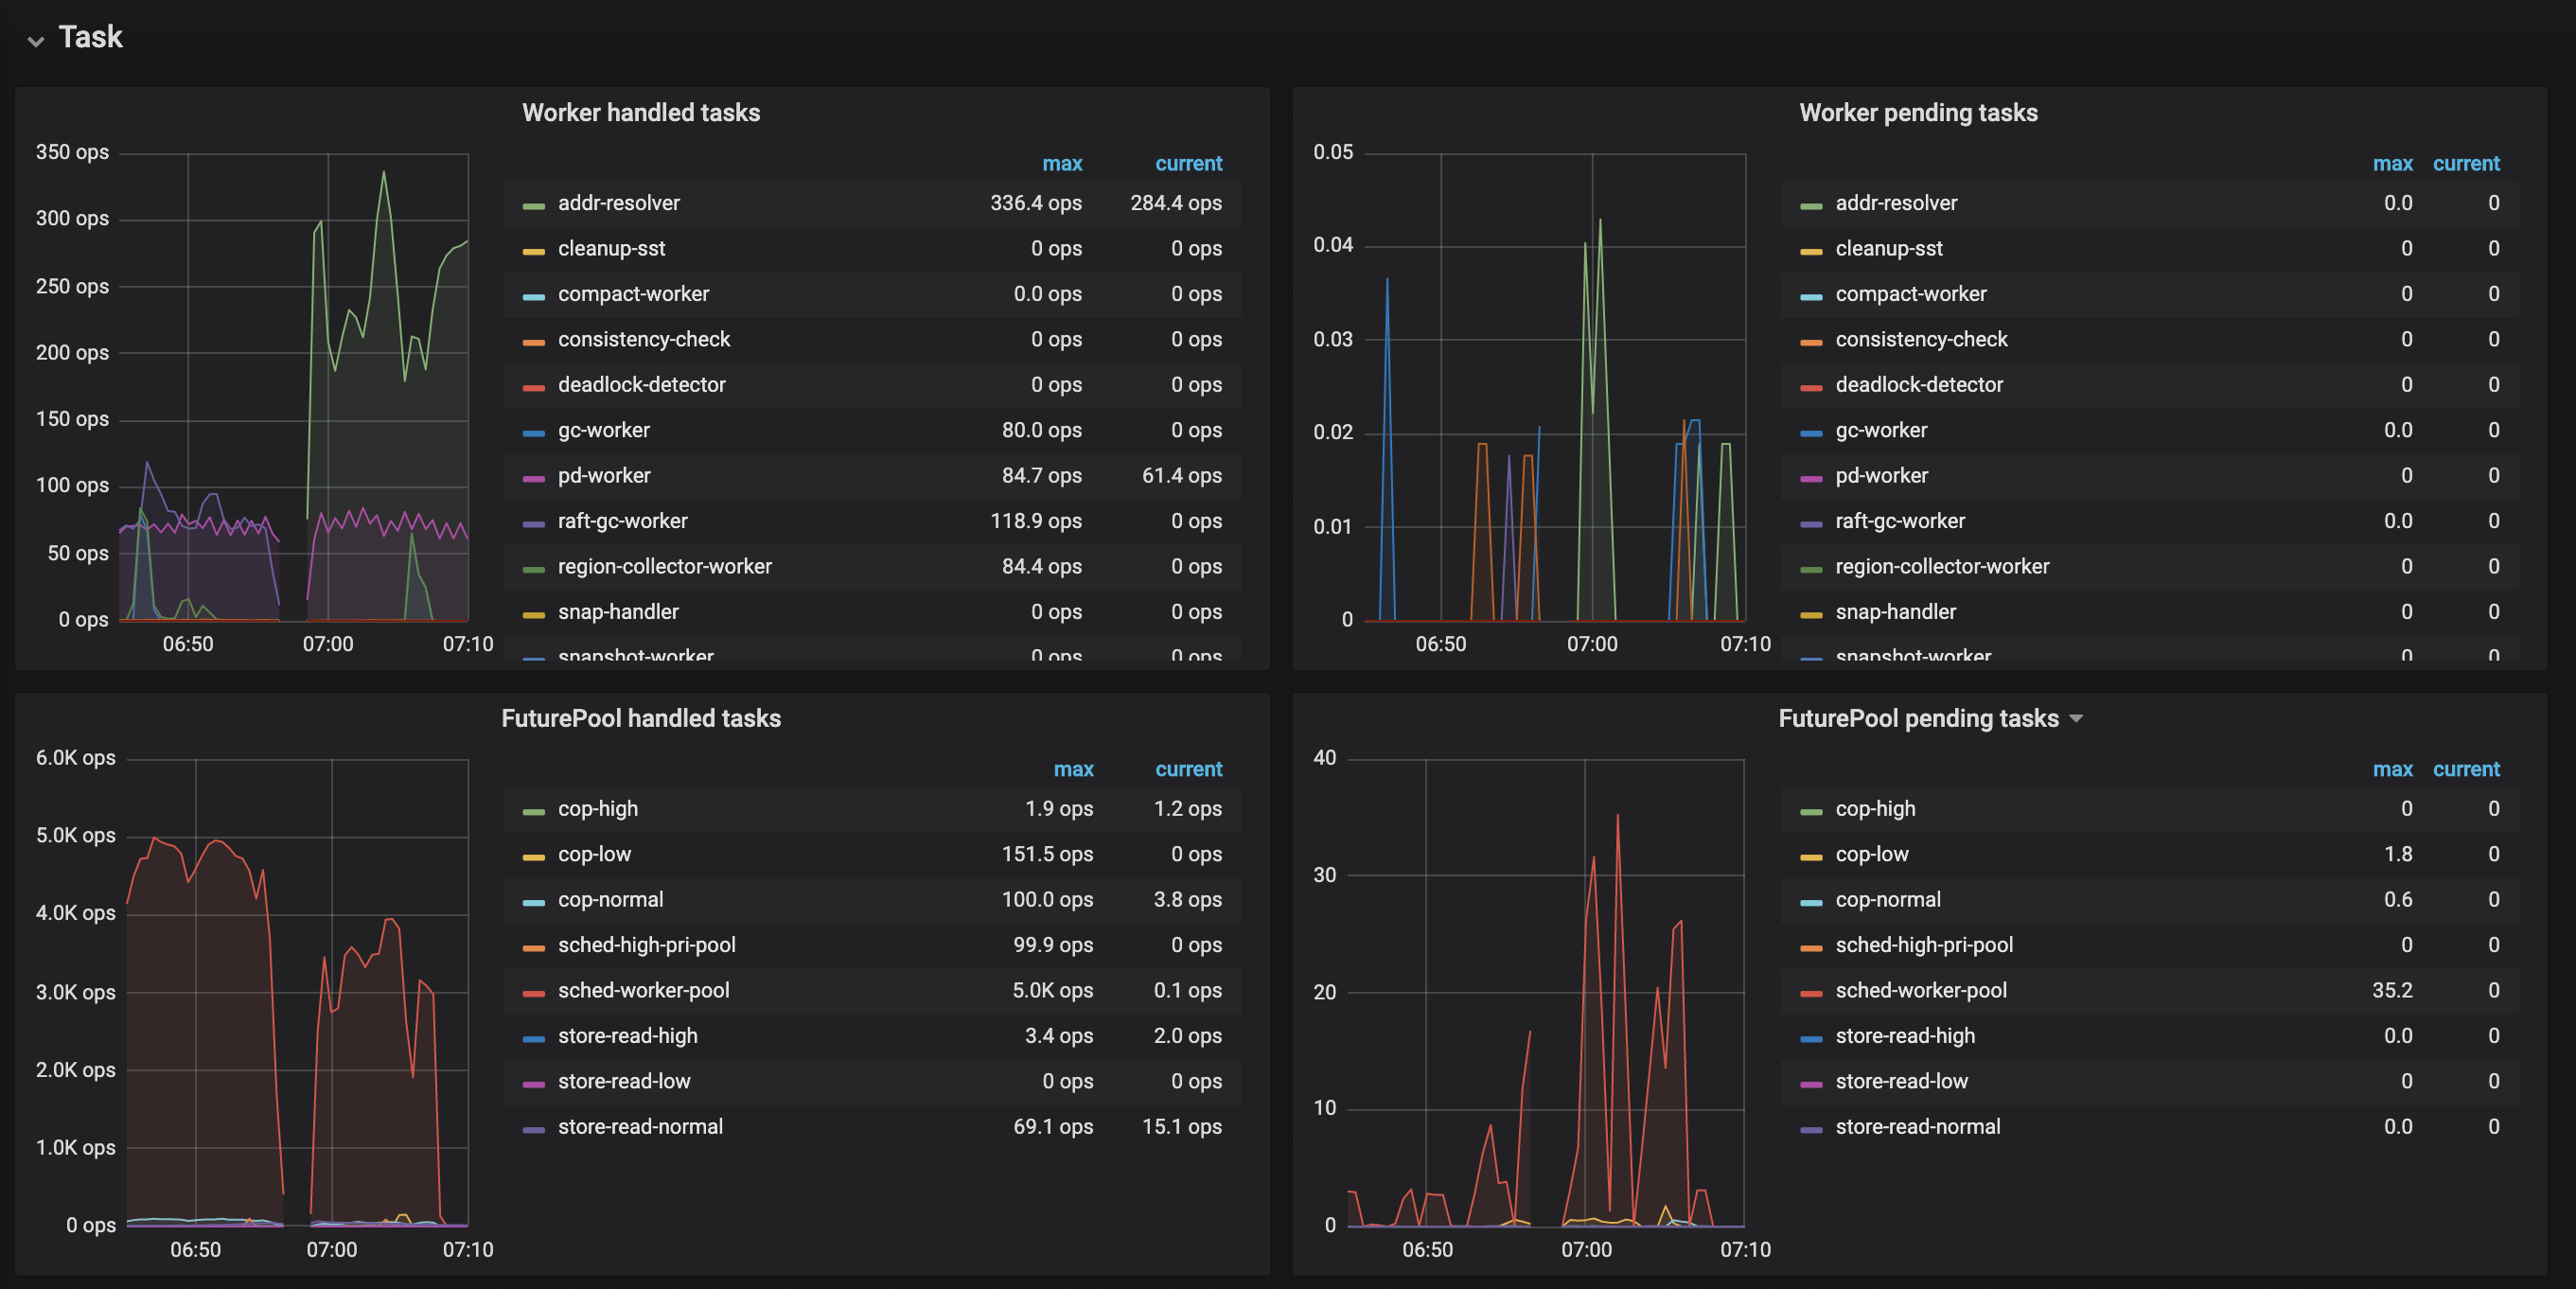Open FuturePool pending tasks panel dropdown
The height and width of the screenshot is (1289, 2576).
pos(2076,718)
